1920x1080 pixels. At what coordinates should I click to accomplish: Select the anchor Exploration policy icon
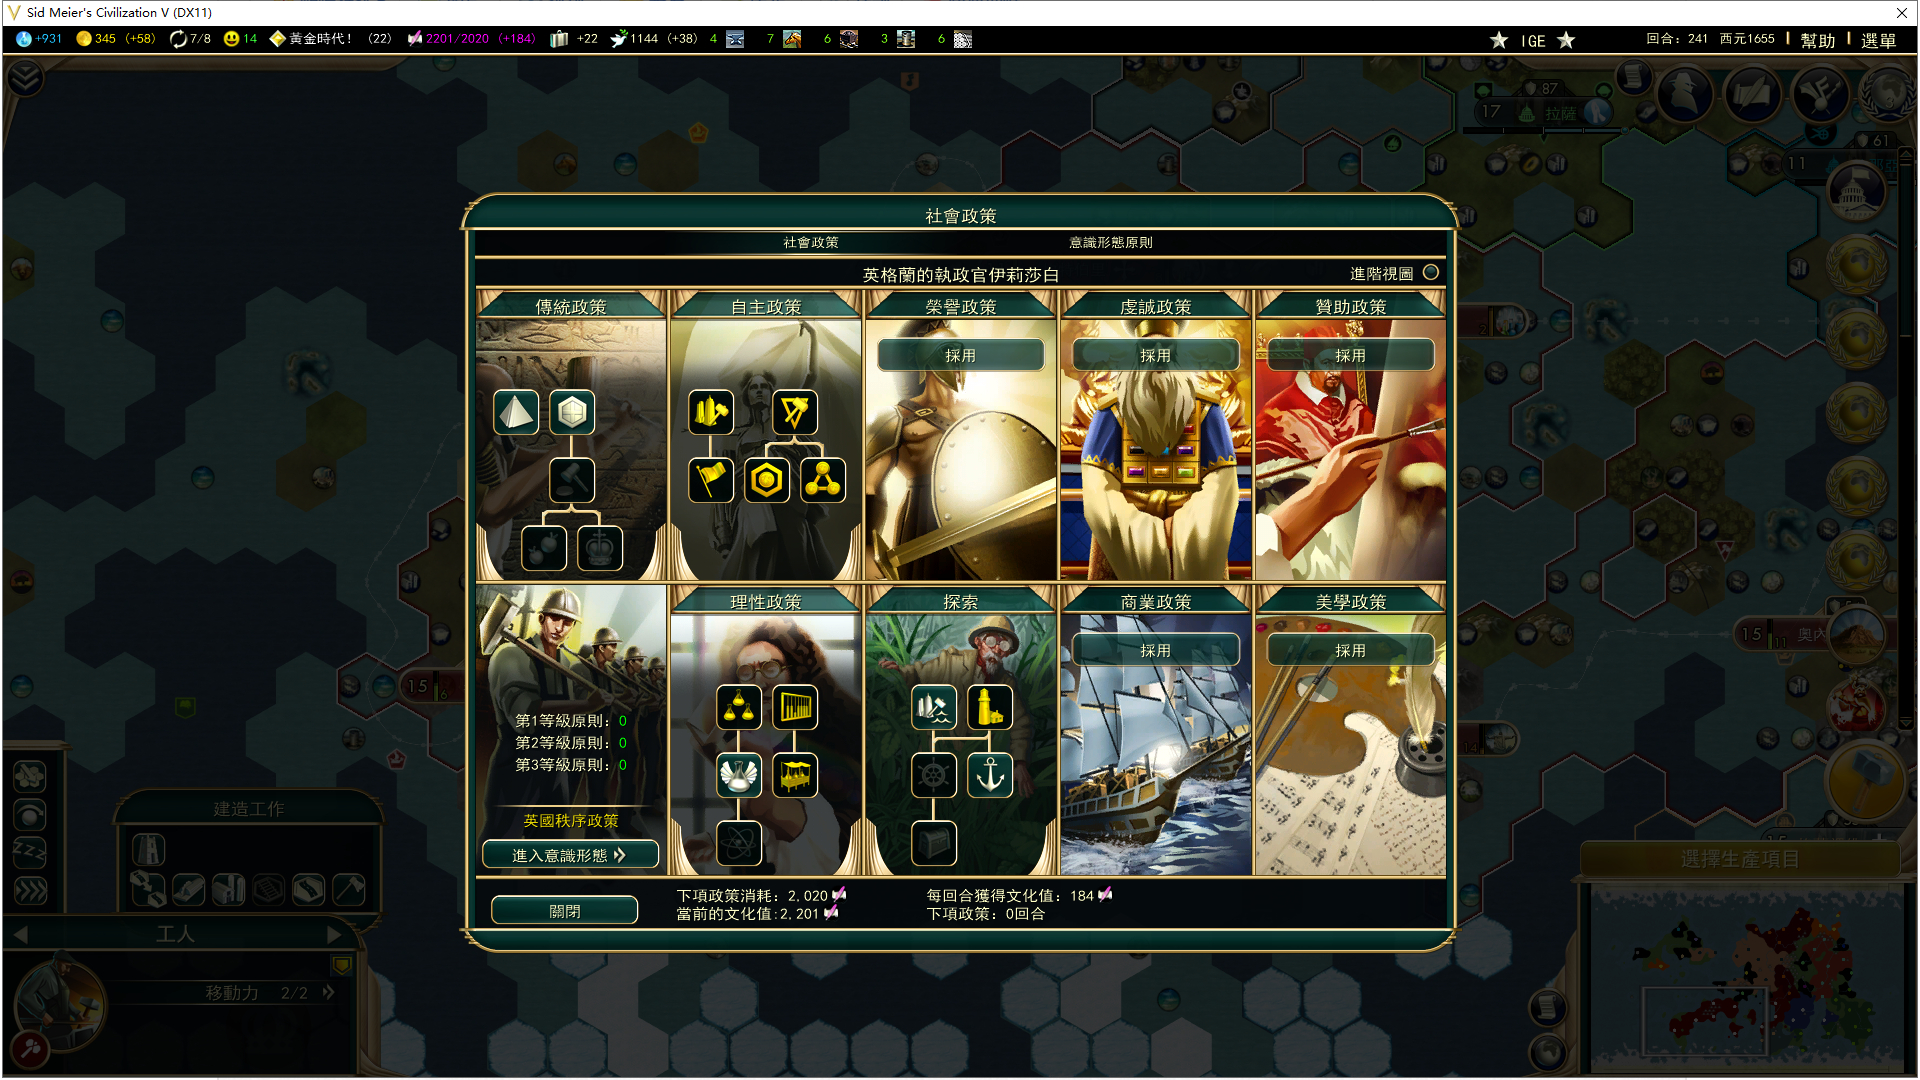pyautogui.click(x=990, y=775)
